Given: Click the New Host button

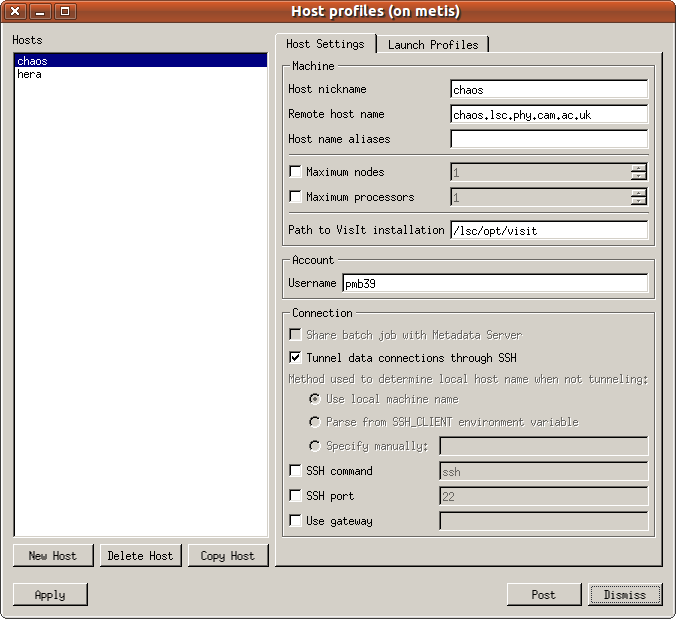Looking at the screenshot, I should click(52, 556).
